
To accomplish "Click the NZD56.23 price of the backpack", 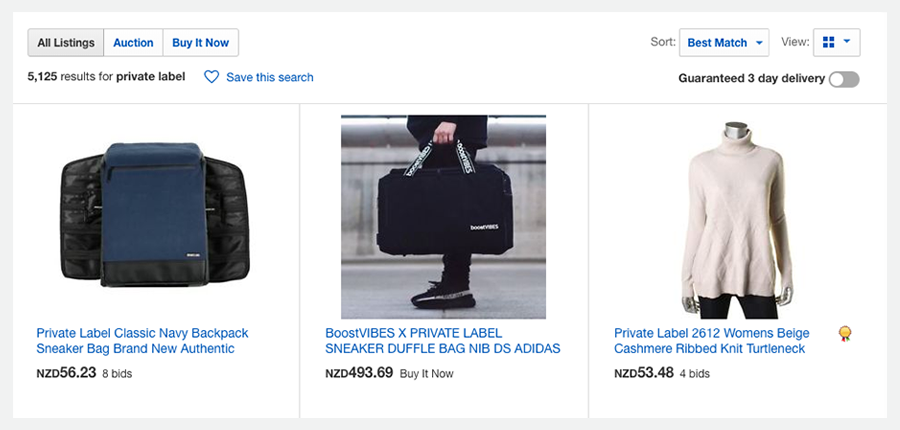I will pyautogui.click(x=66, y=373).
